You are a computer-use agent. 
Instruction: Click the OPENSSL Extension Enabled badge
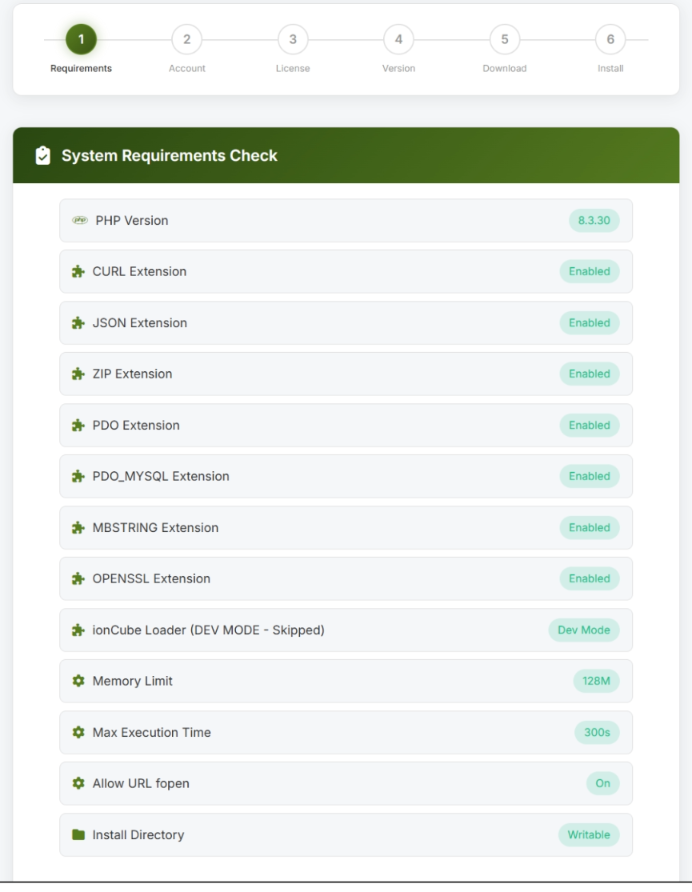coord(589,579)
